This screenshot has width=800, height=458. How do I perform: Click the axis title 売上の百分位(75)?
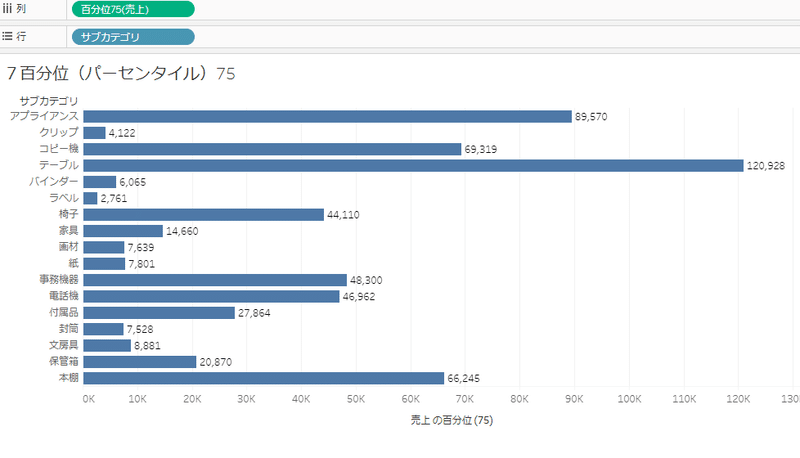tap(452, 420)
